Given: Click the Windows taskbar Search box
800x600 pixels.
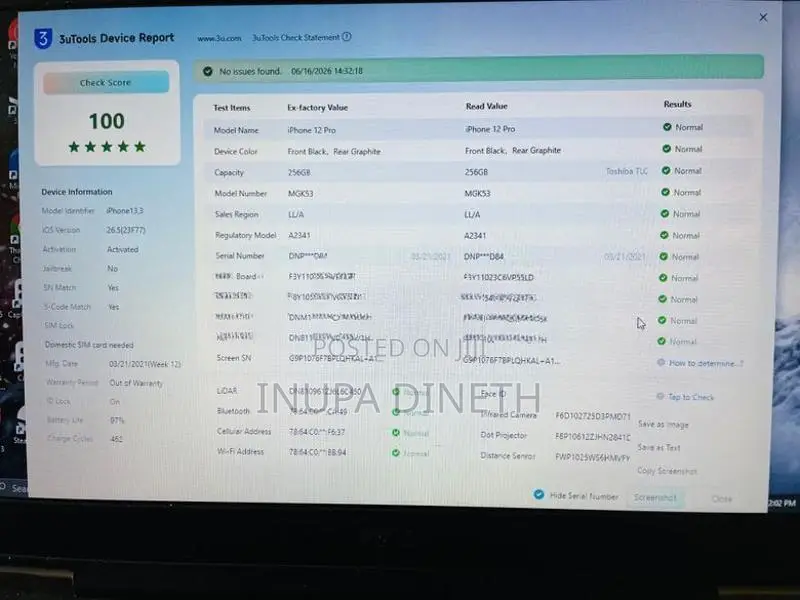Looking at the screenshot, I should point(14,488).
